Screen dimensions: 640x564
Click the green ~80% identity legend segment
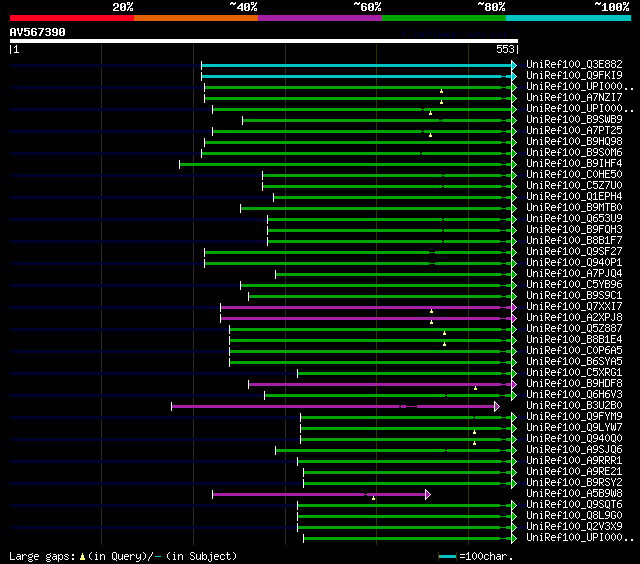click(444, 18)
